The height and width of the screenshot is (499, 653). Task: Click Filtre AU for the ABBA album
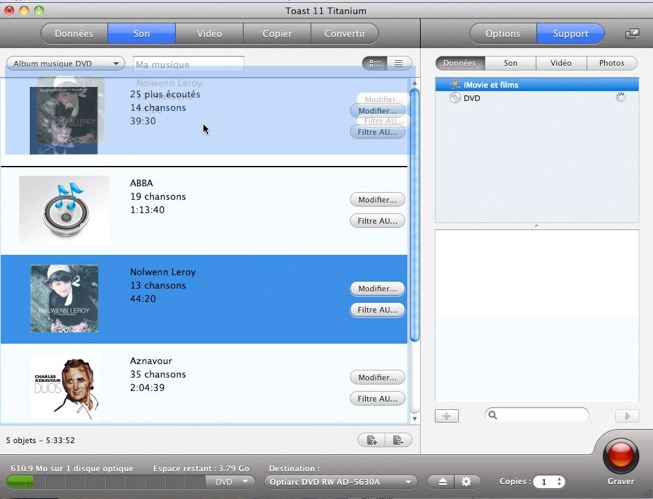tap(377, 221)
